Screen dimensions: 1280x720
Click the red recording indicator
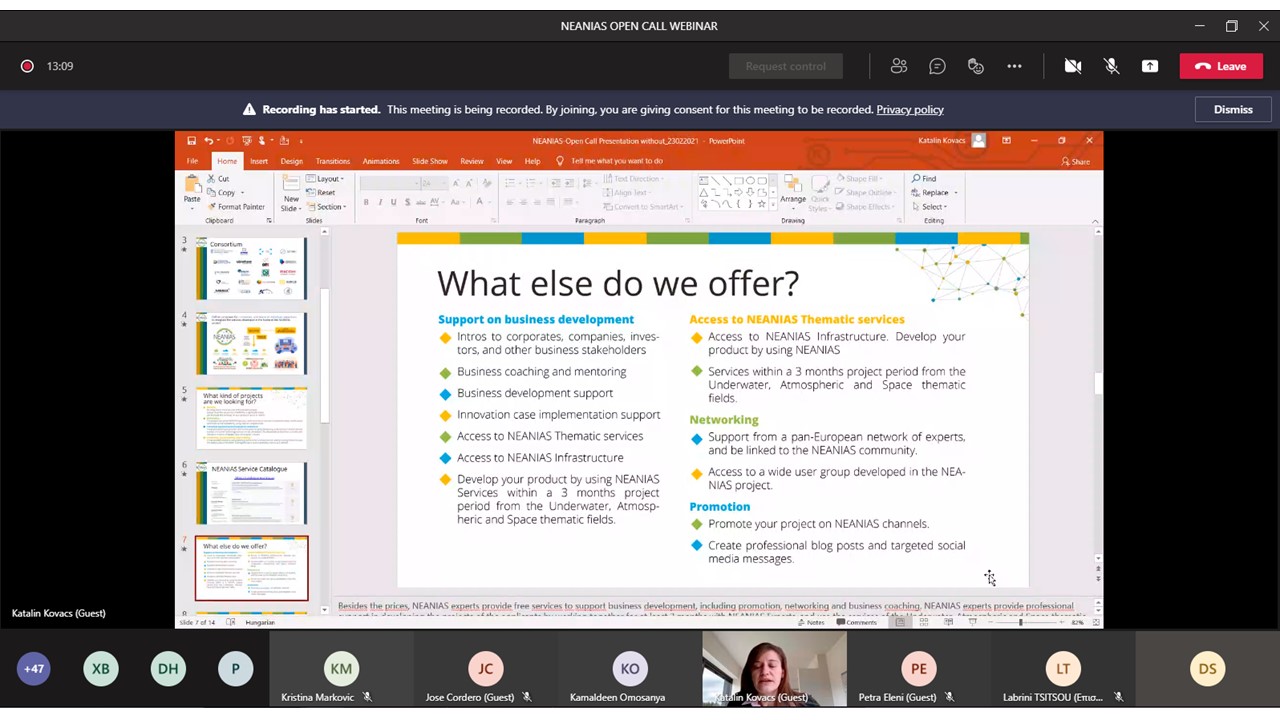click(27, 66)
